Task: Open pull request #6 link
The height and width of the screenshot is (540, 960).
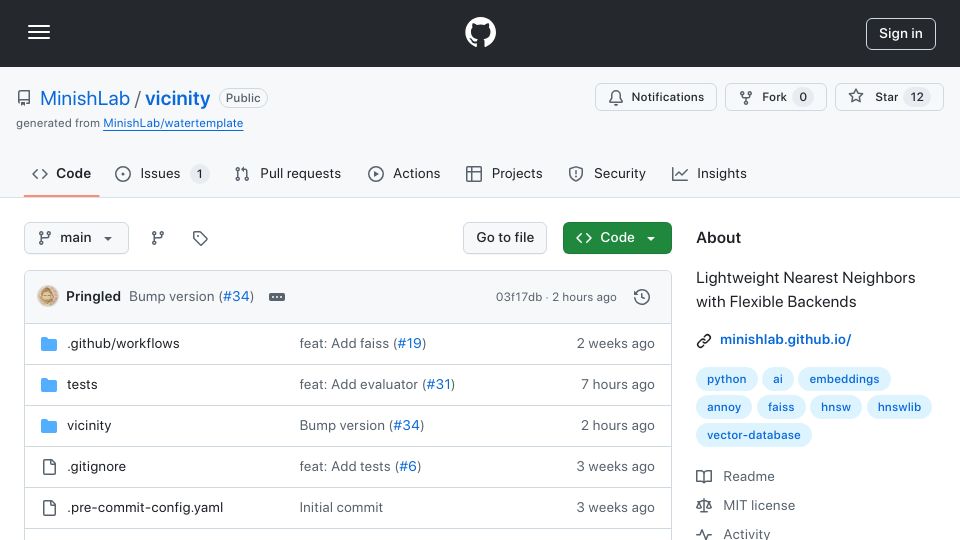Action: tap(408, 467)
